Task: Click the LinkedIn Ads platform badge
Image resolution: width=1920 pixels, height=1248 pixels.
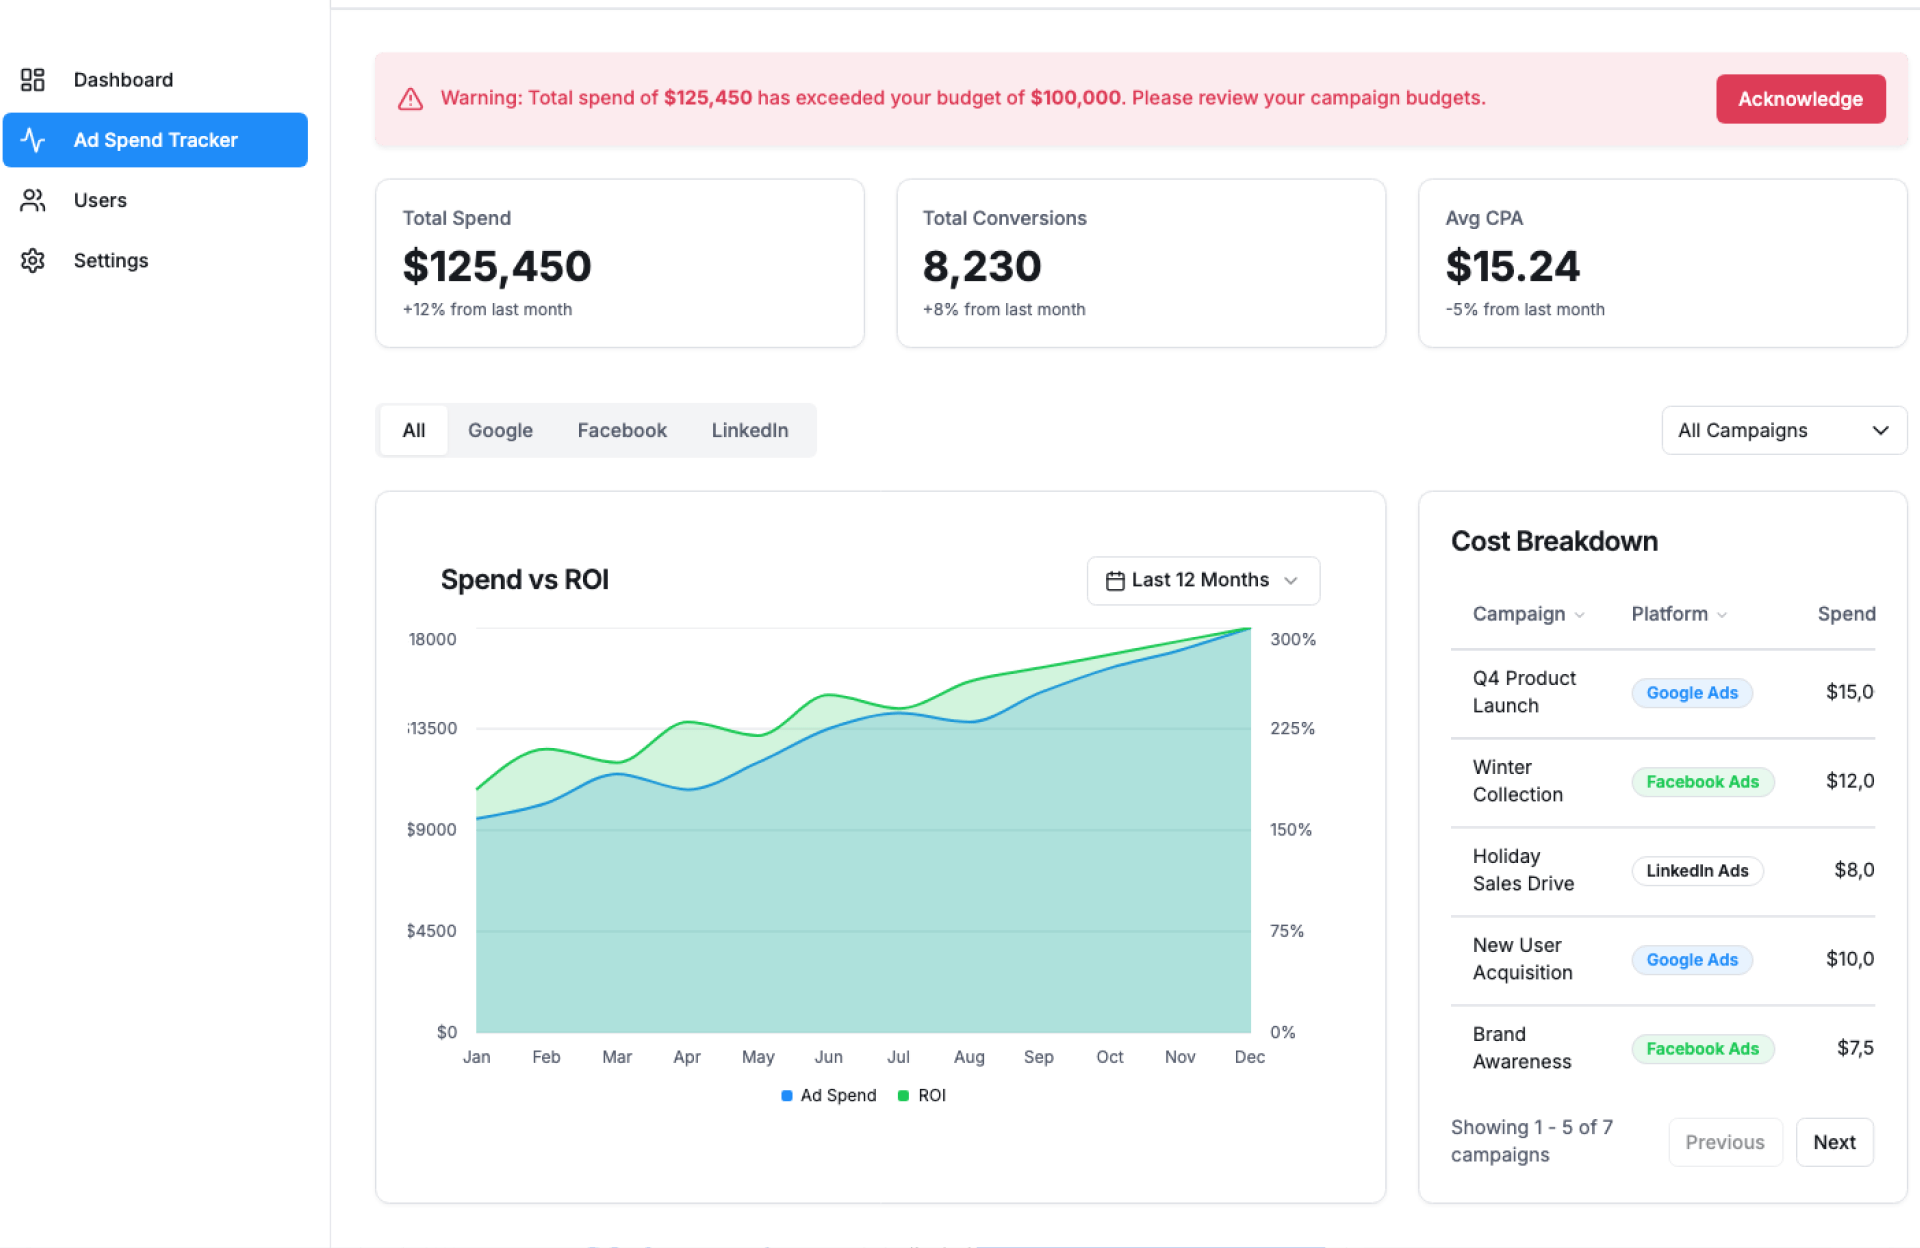Action: tap(1696, 871)
